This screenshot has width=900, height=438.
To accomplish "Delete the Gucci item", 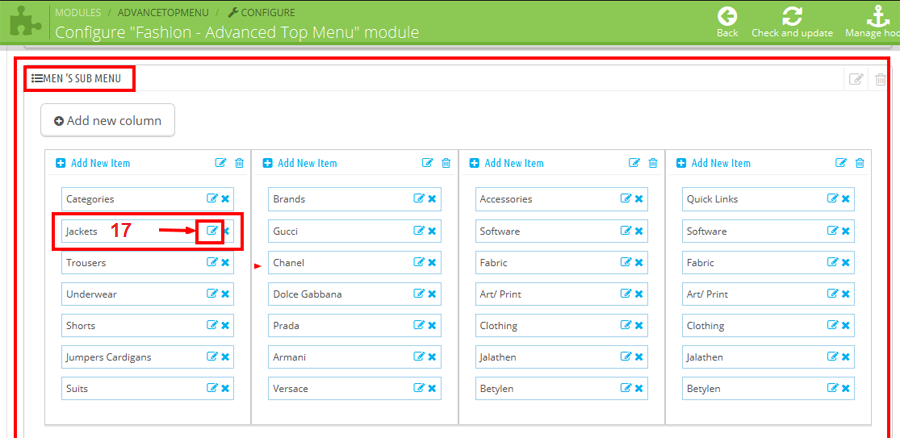I will (x=432, y=231).
